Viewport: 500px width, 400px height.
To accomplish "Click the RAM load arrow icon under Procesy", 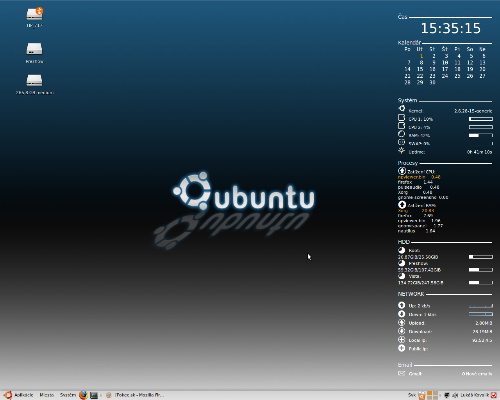I will click(x=402, y=205).
